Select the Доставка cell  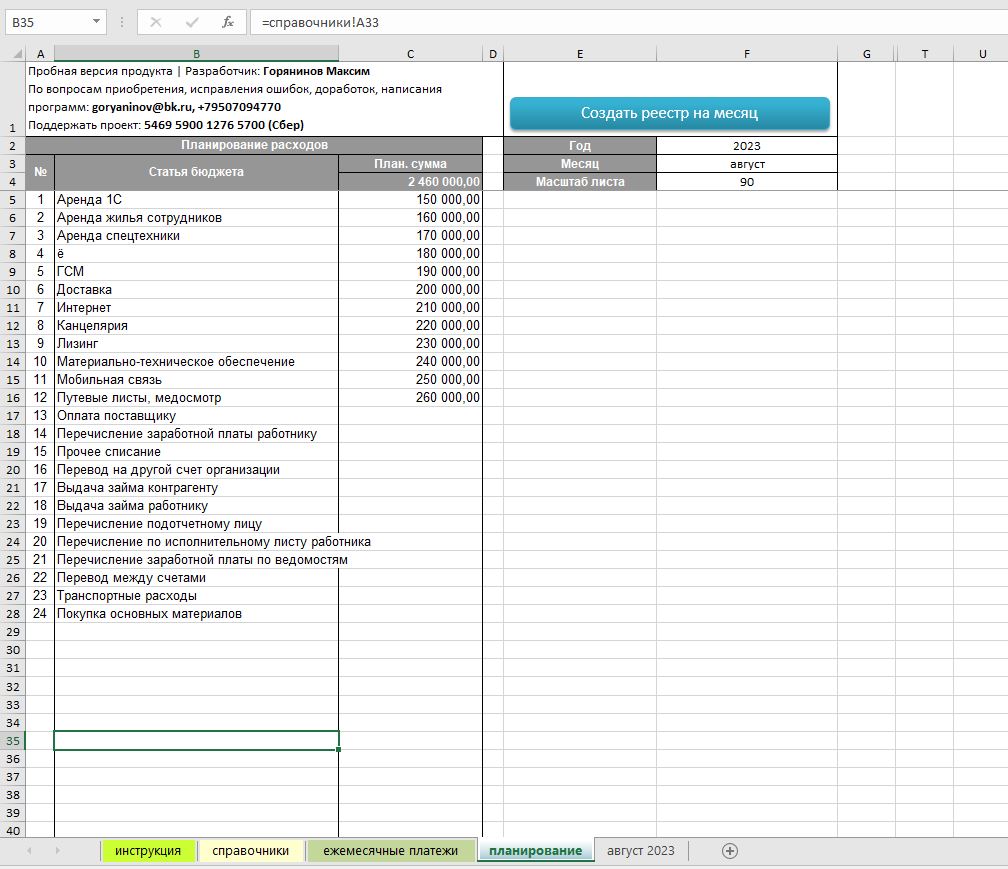pos(197,290)
